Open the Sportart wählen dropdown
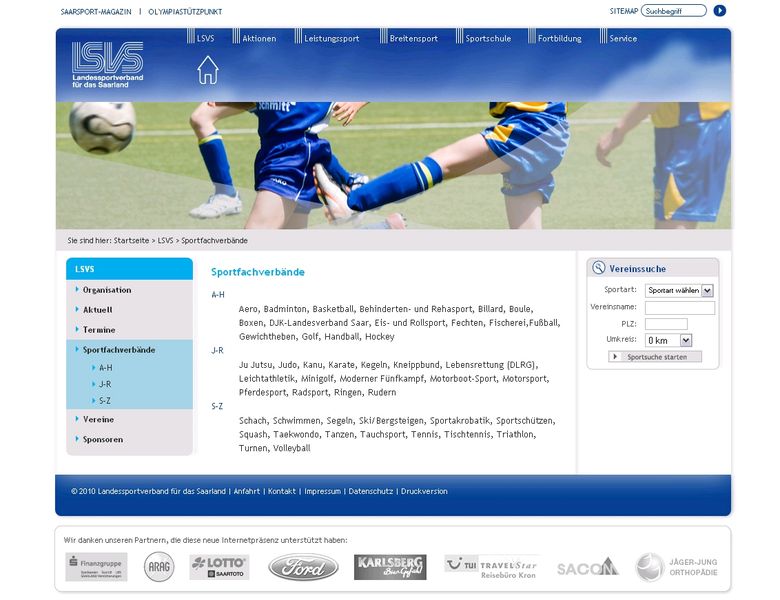Viewport: 780px width, 600px height. click(679, 290)
